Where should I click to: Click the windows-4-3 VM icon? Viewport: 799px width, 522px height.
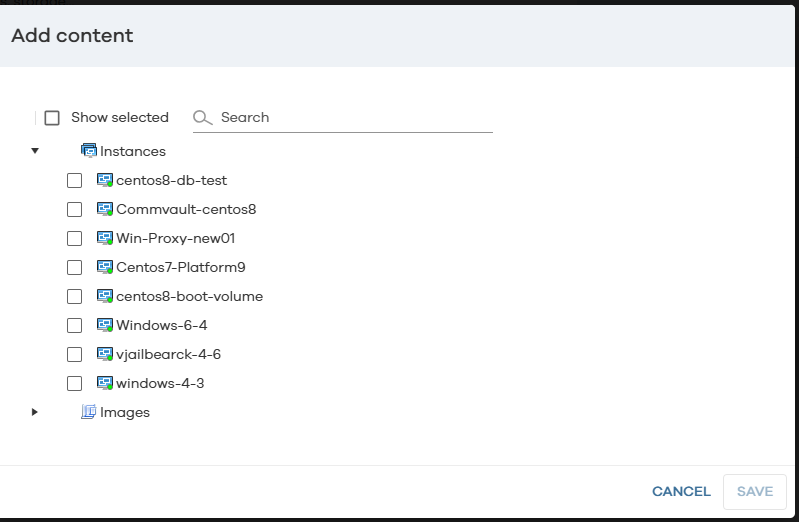[x=105, y=383]
